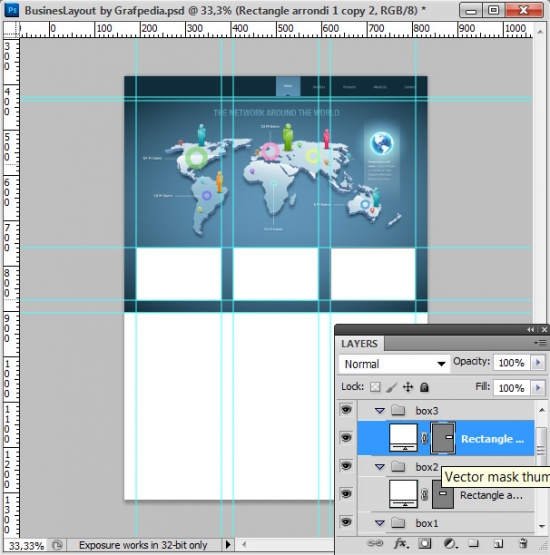Click the canvas vertical scroll up arrow

click(x=540, y=32)
